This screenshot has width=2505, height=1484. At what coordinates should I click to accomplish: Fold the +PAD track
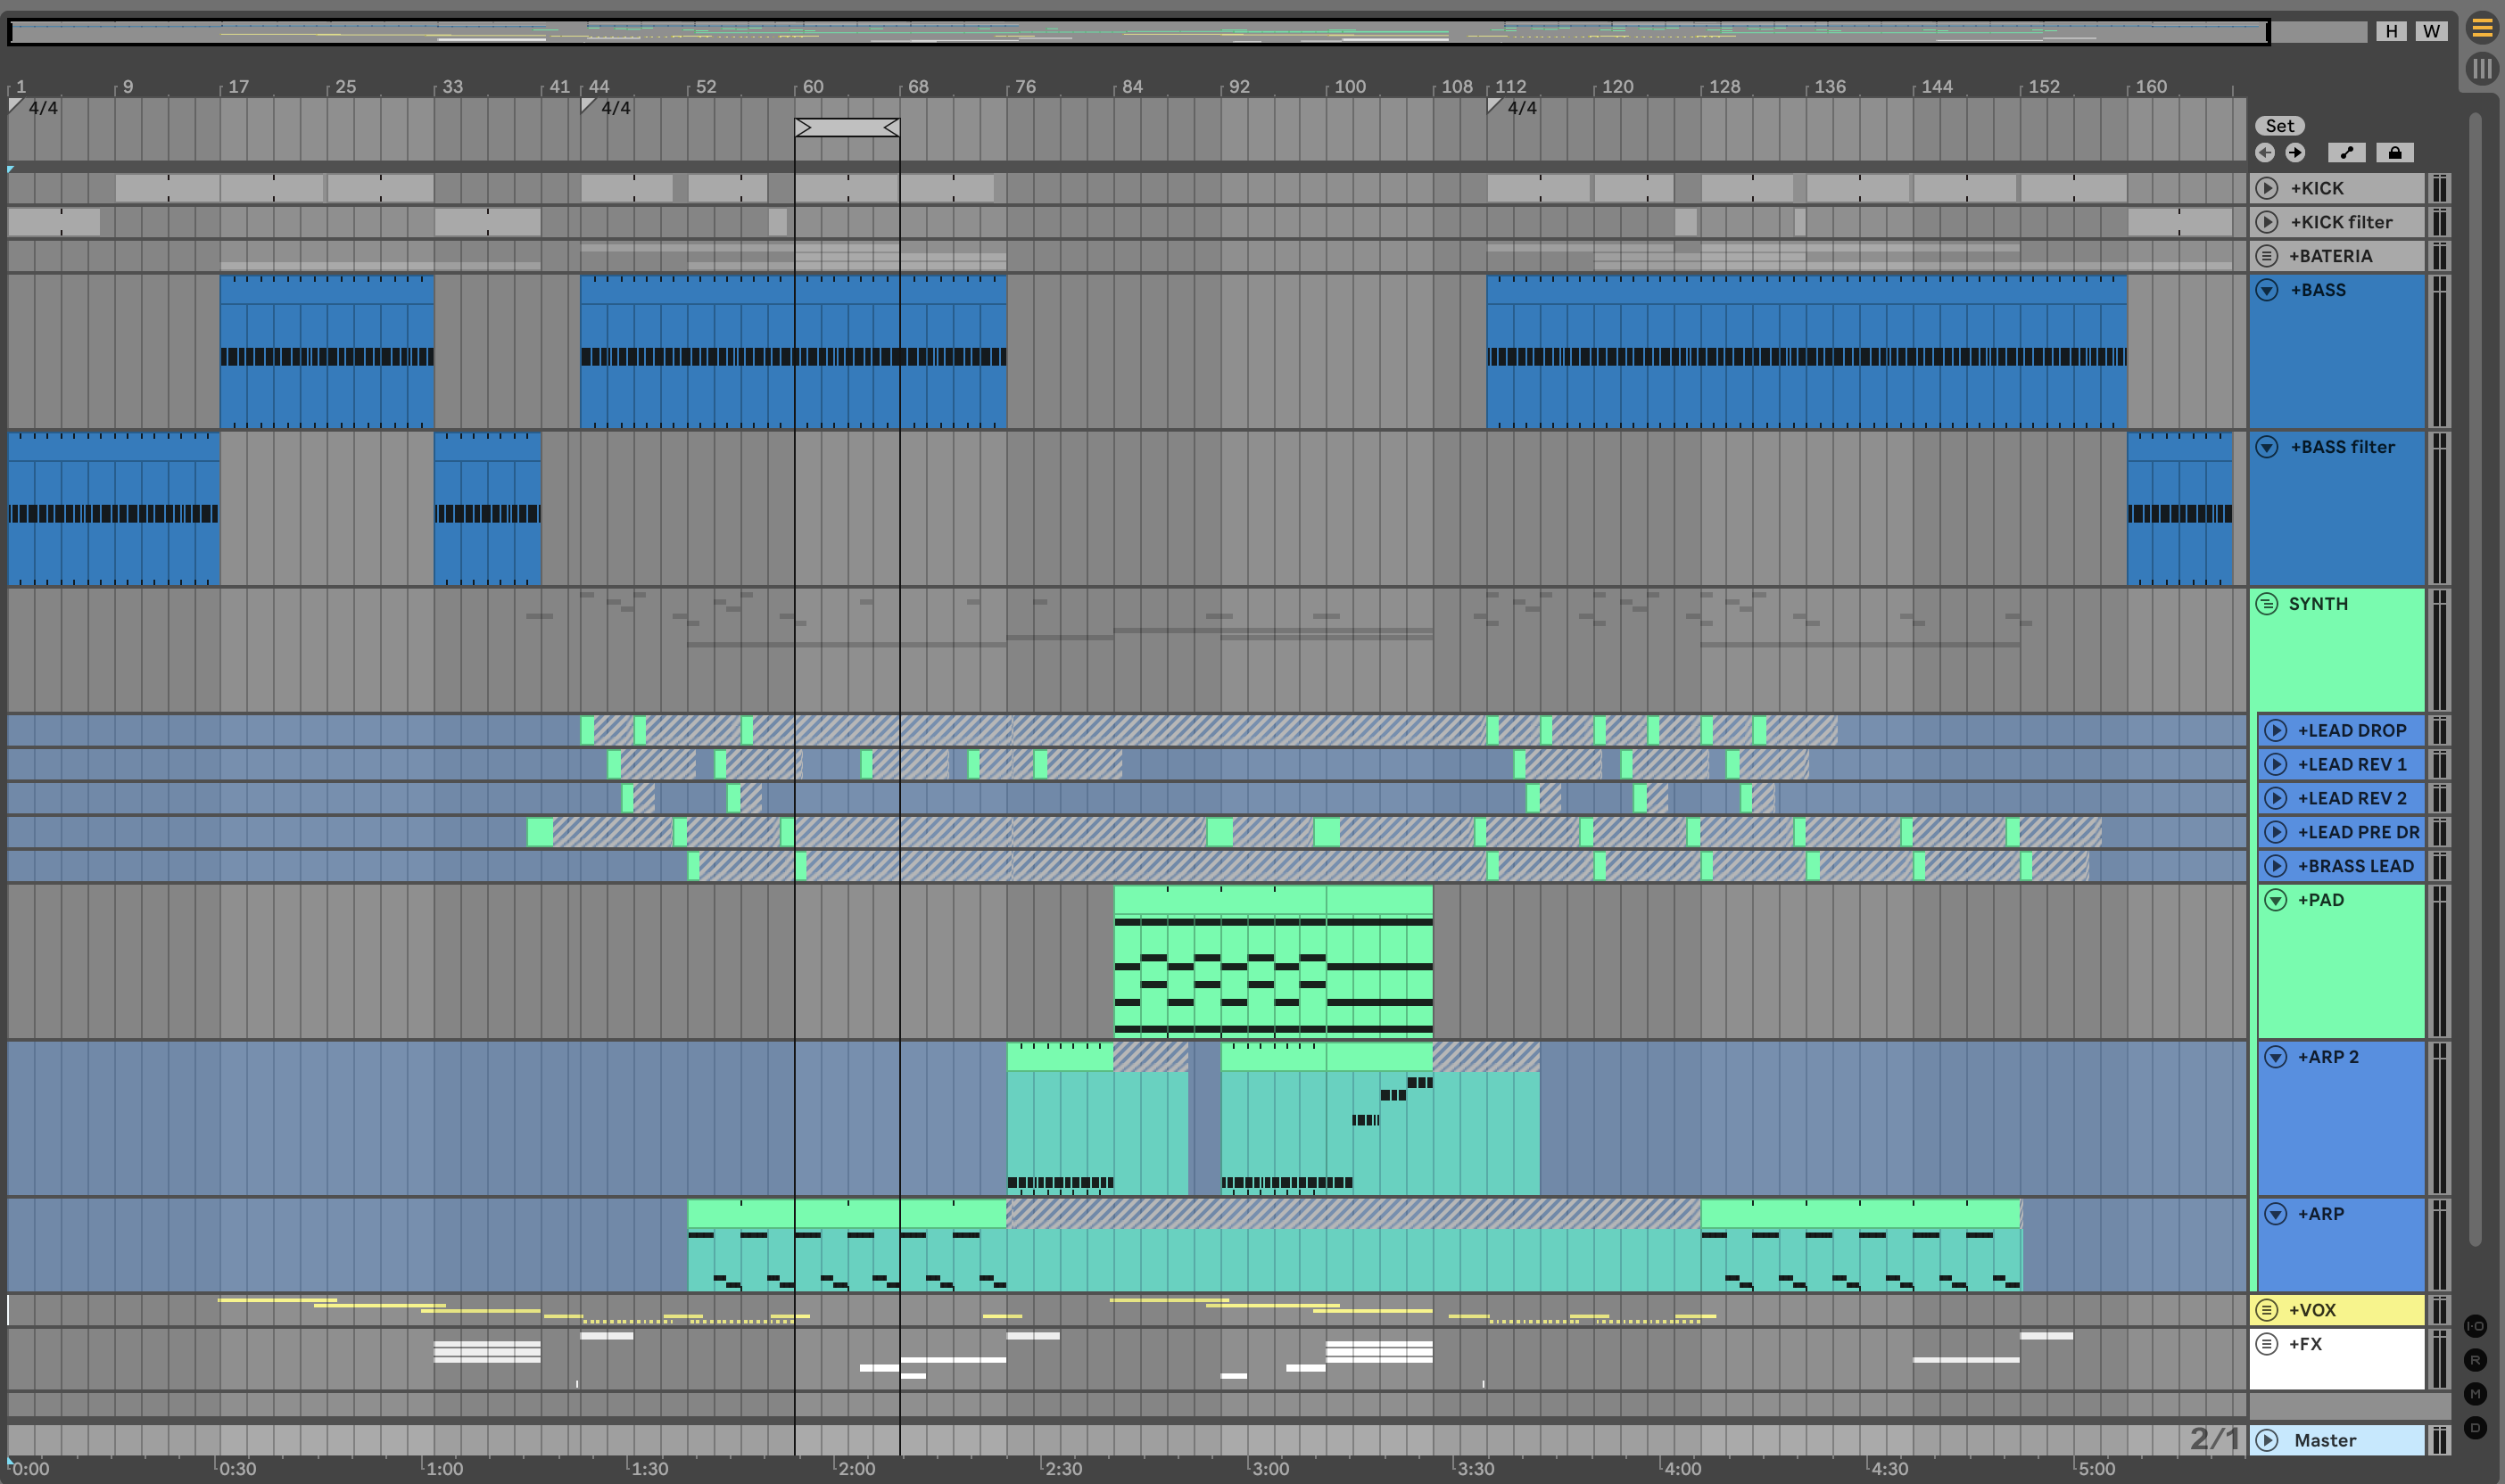[x=2275, y=900]
